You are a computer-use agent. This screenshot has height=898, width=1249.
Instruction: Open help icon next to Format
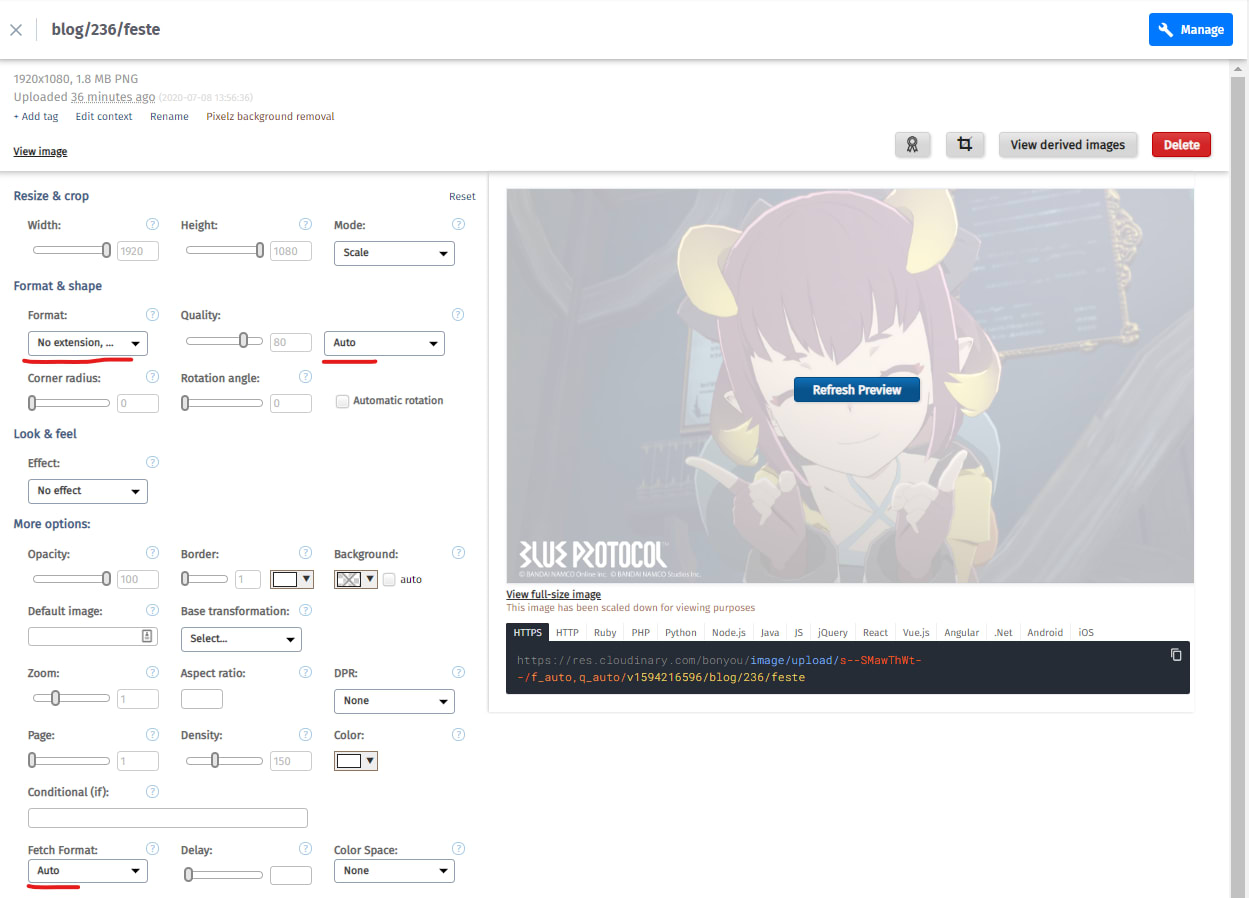(x=152, y=315)
